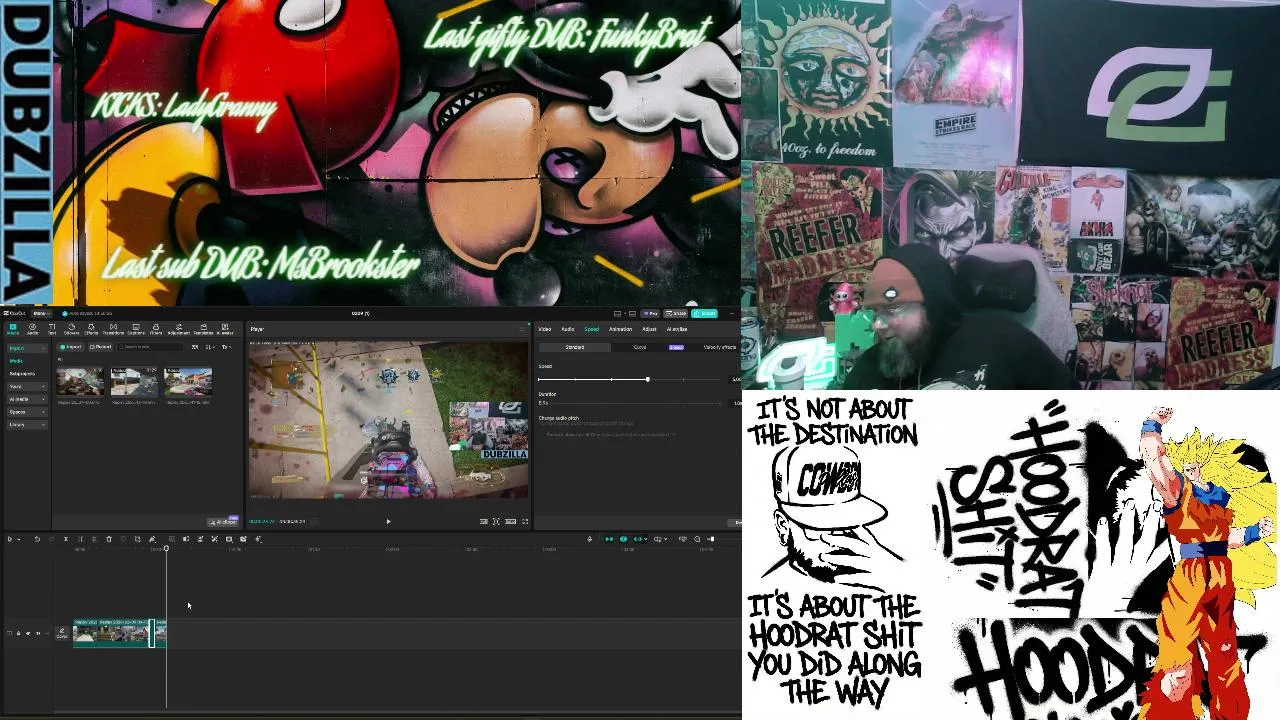Image resolution: width=1280 pixels, height=720 pixels.
Task: Select the Curve speed mode
Action: pyautogui.click(x=640, y=347)
